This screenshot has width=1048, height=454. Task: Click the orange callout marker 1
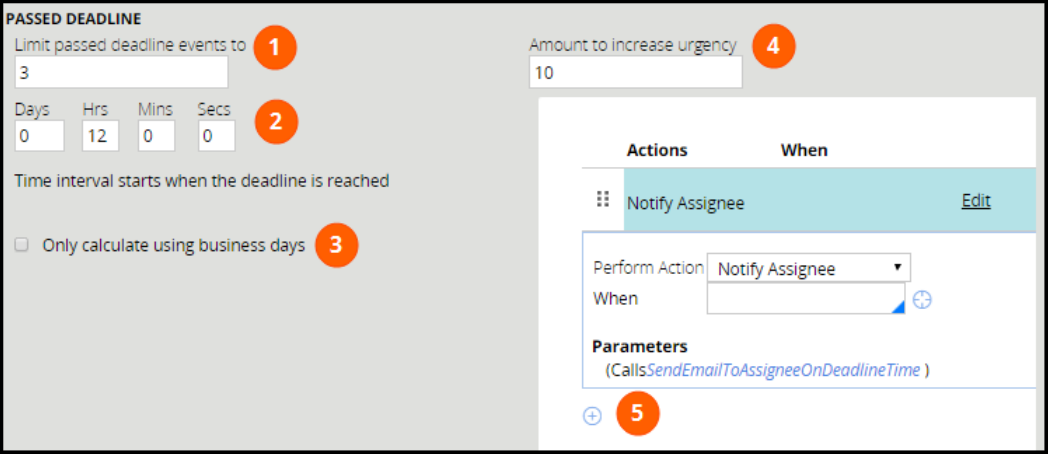click(x=274, y=47)
